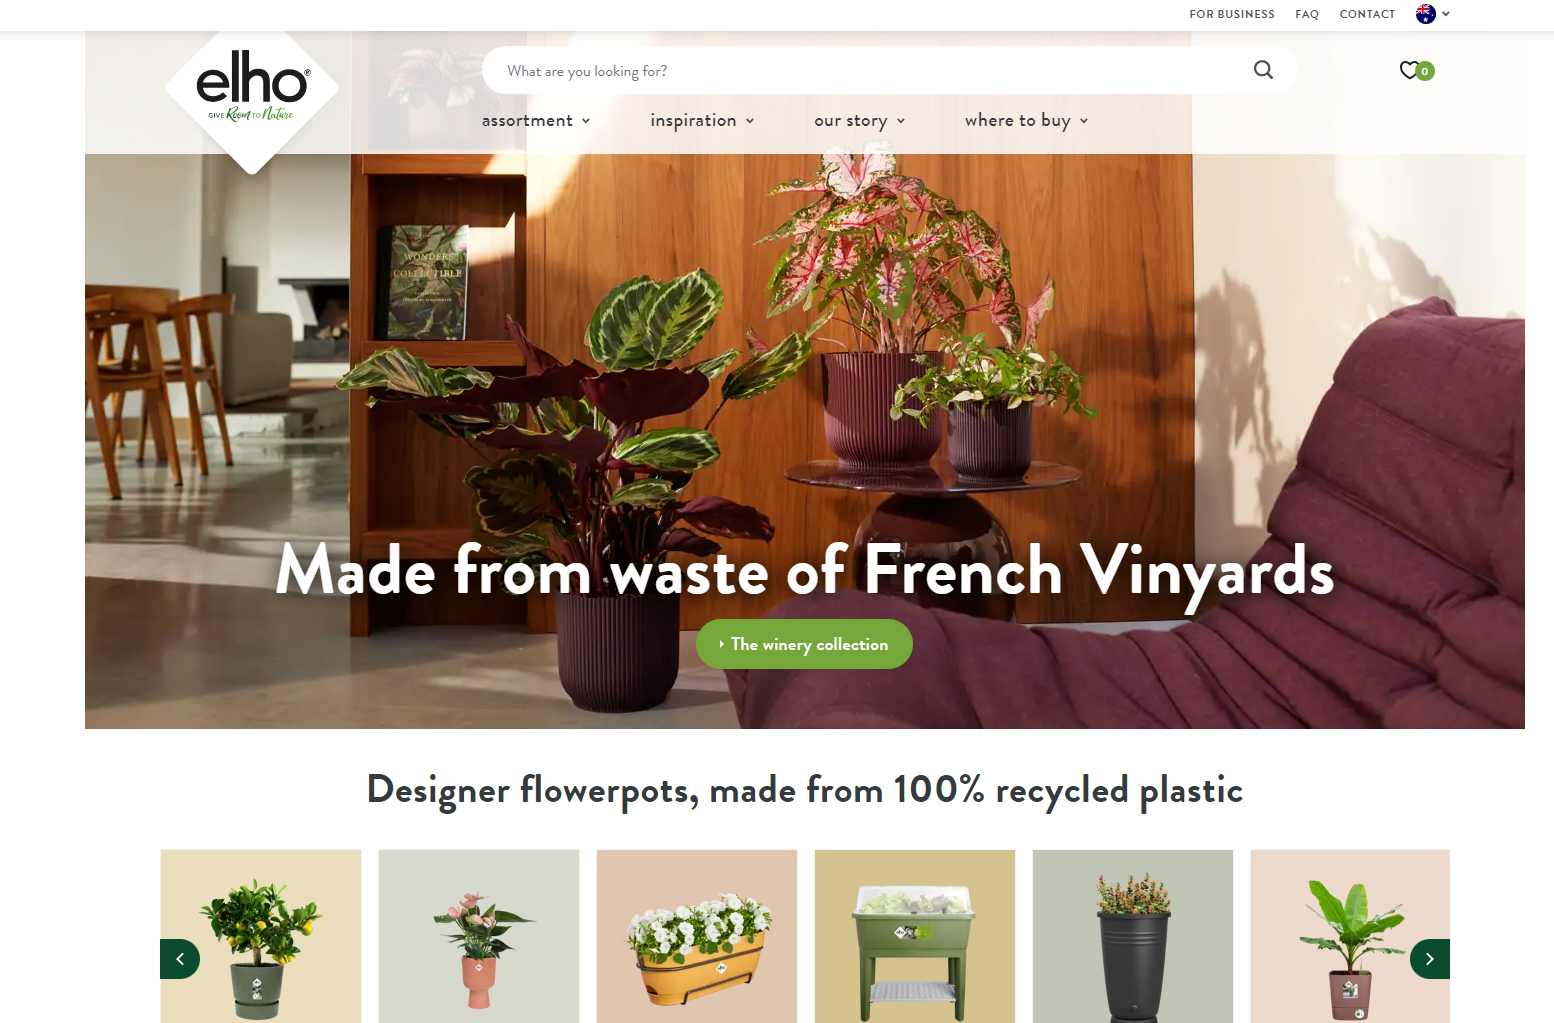Open the black rain barrel product thumbnail
The height and width of the screenshot is (1023, 1554).
(1133, 936)
